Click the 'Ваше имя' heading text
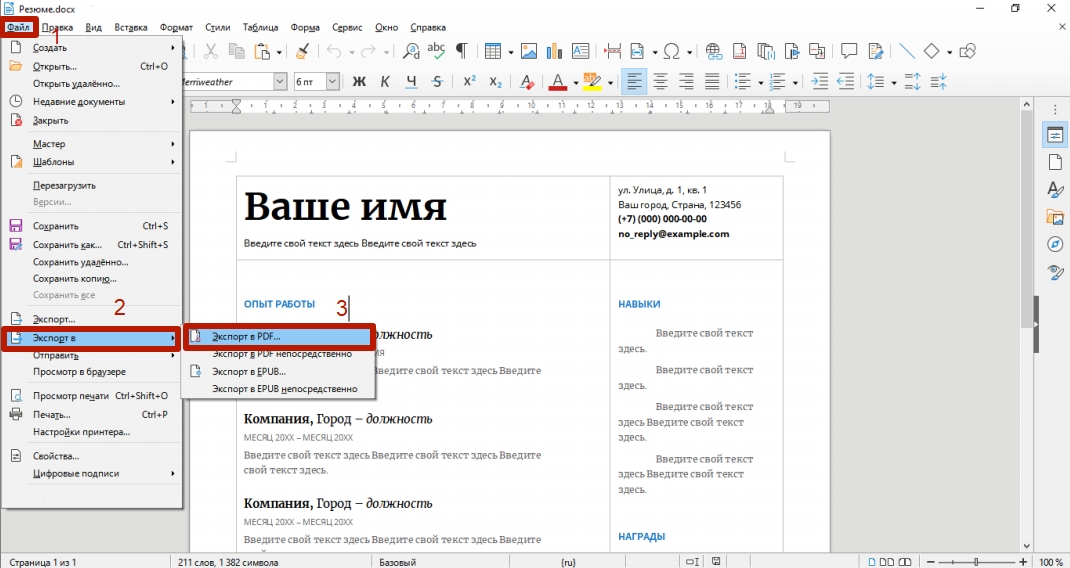 pos(345,206)
